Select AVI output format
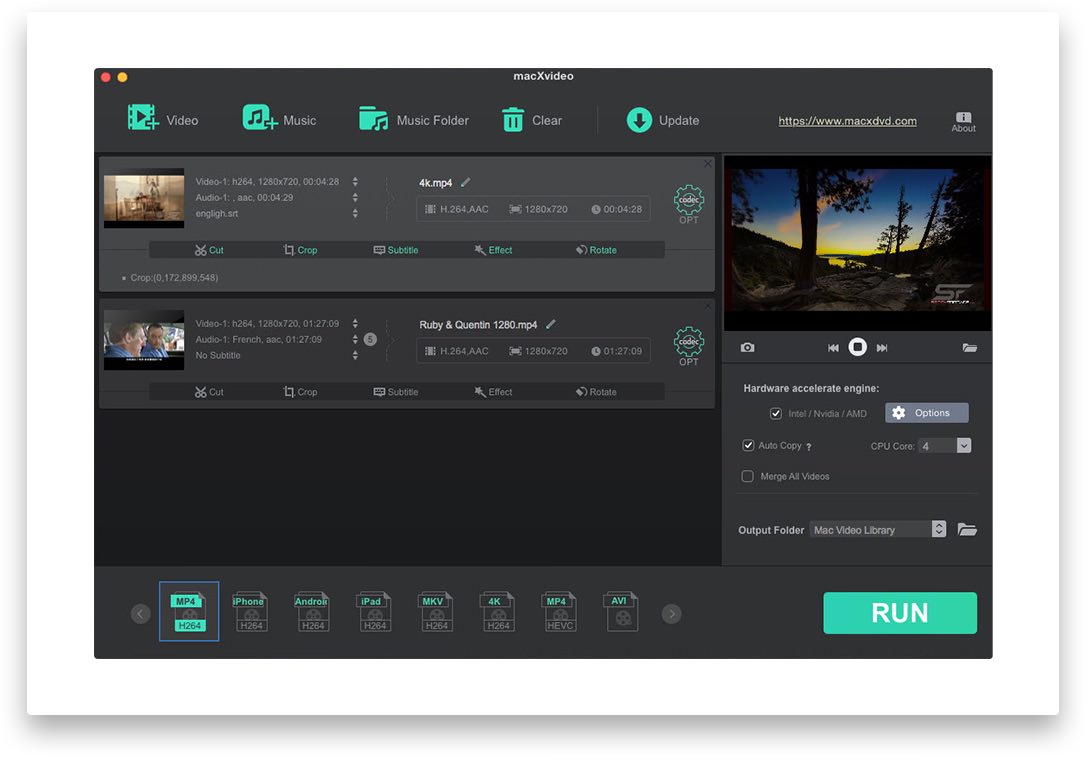 622,612
